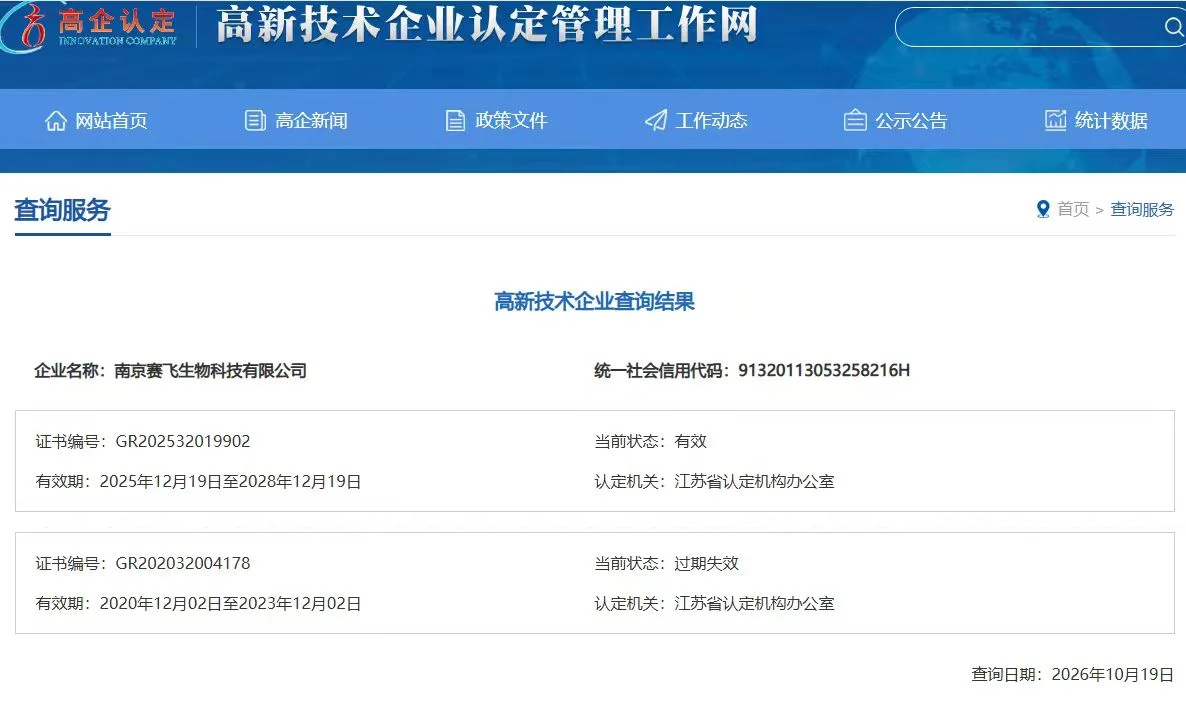Click the 高新技术企业查询结果 heading
The width and height of the screenshot is (1186, 709).
click(x=595, y=302)
